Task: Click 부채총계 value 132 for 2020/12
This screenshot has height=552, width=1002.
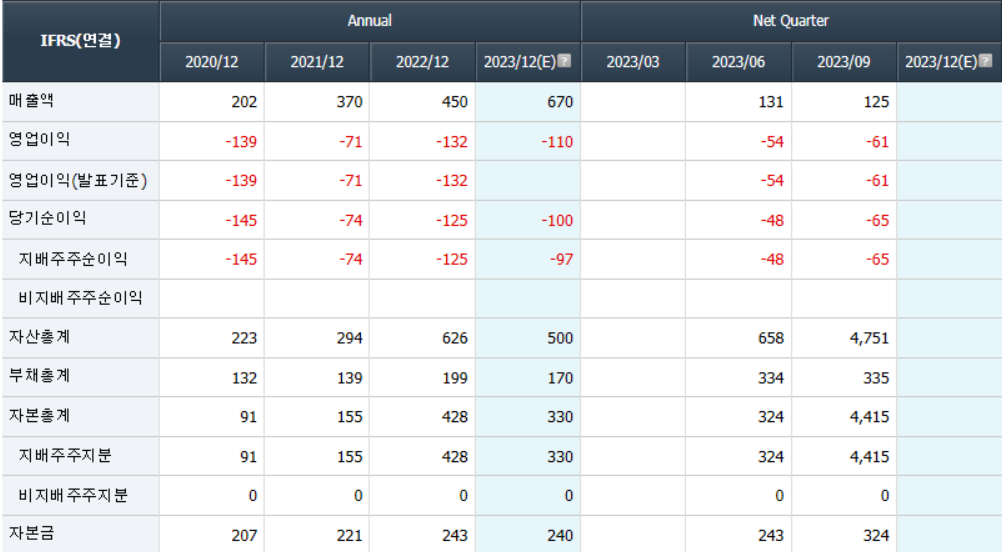Action: point(244,378)
